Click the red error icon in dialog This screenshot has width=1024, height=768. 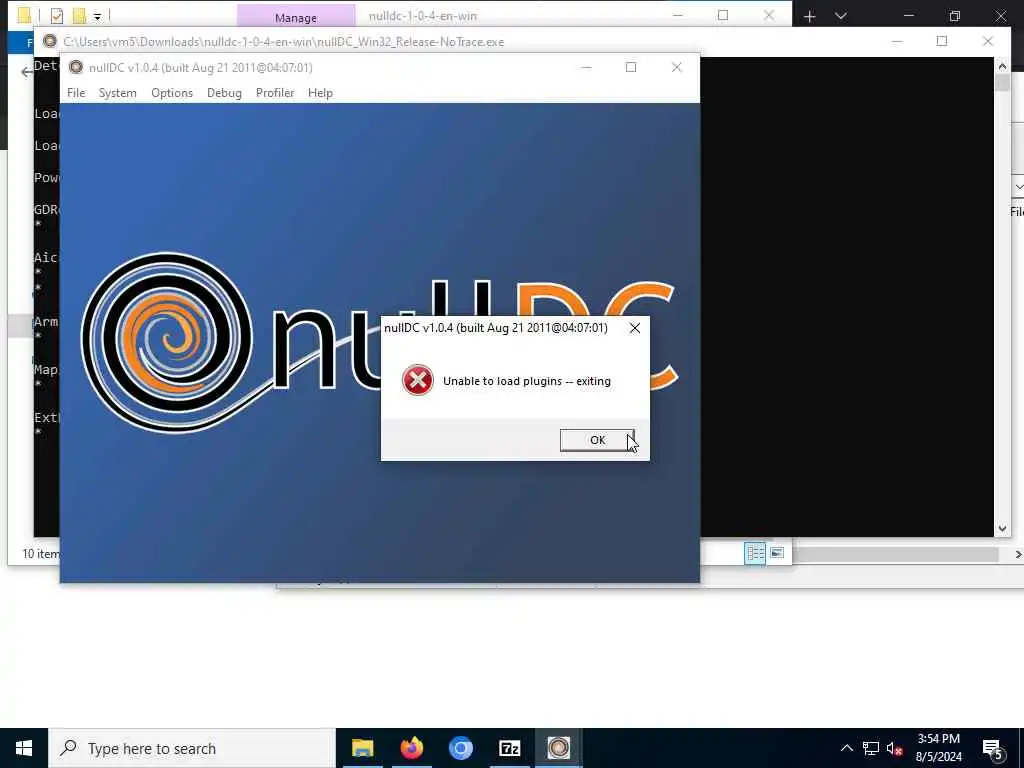pos(418,380)
